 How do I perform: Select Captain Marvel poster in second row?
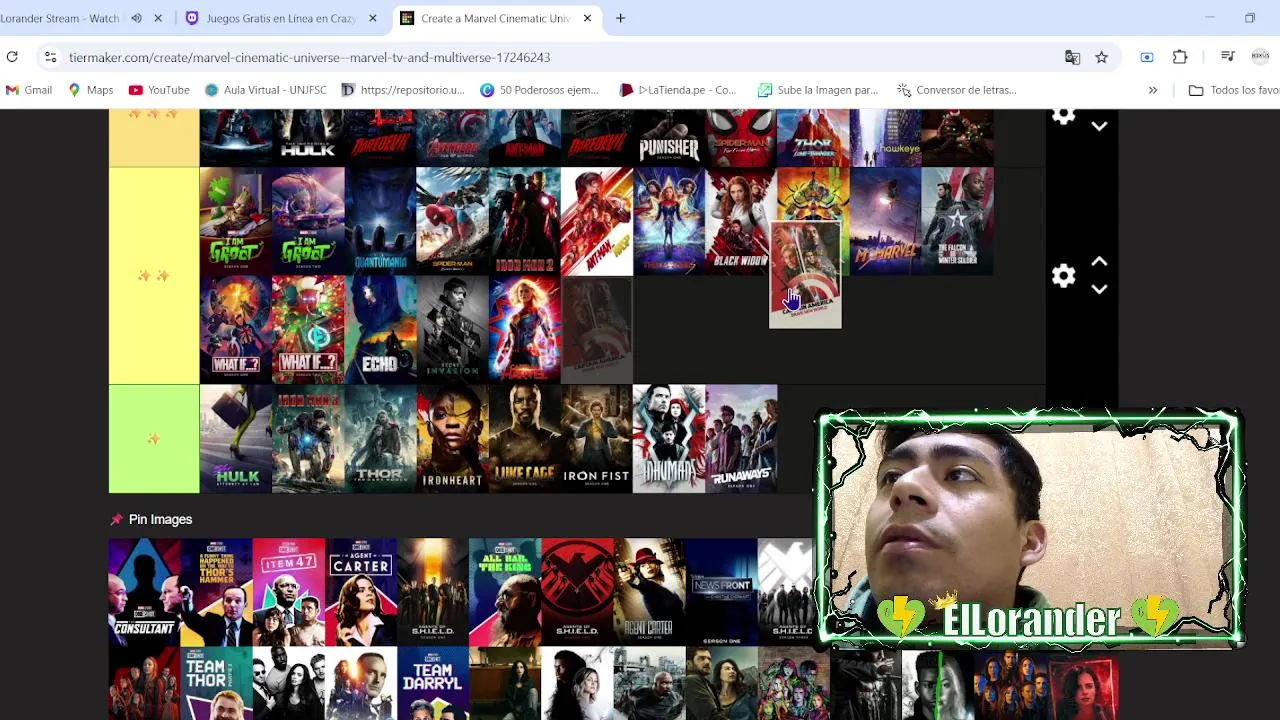(x=525, y=330)
